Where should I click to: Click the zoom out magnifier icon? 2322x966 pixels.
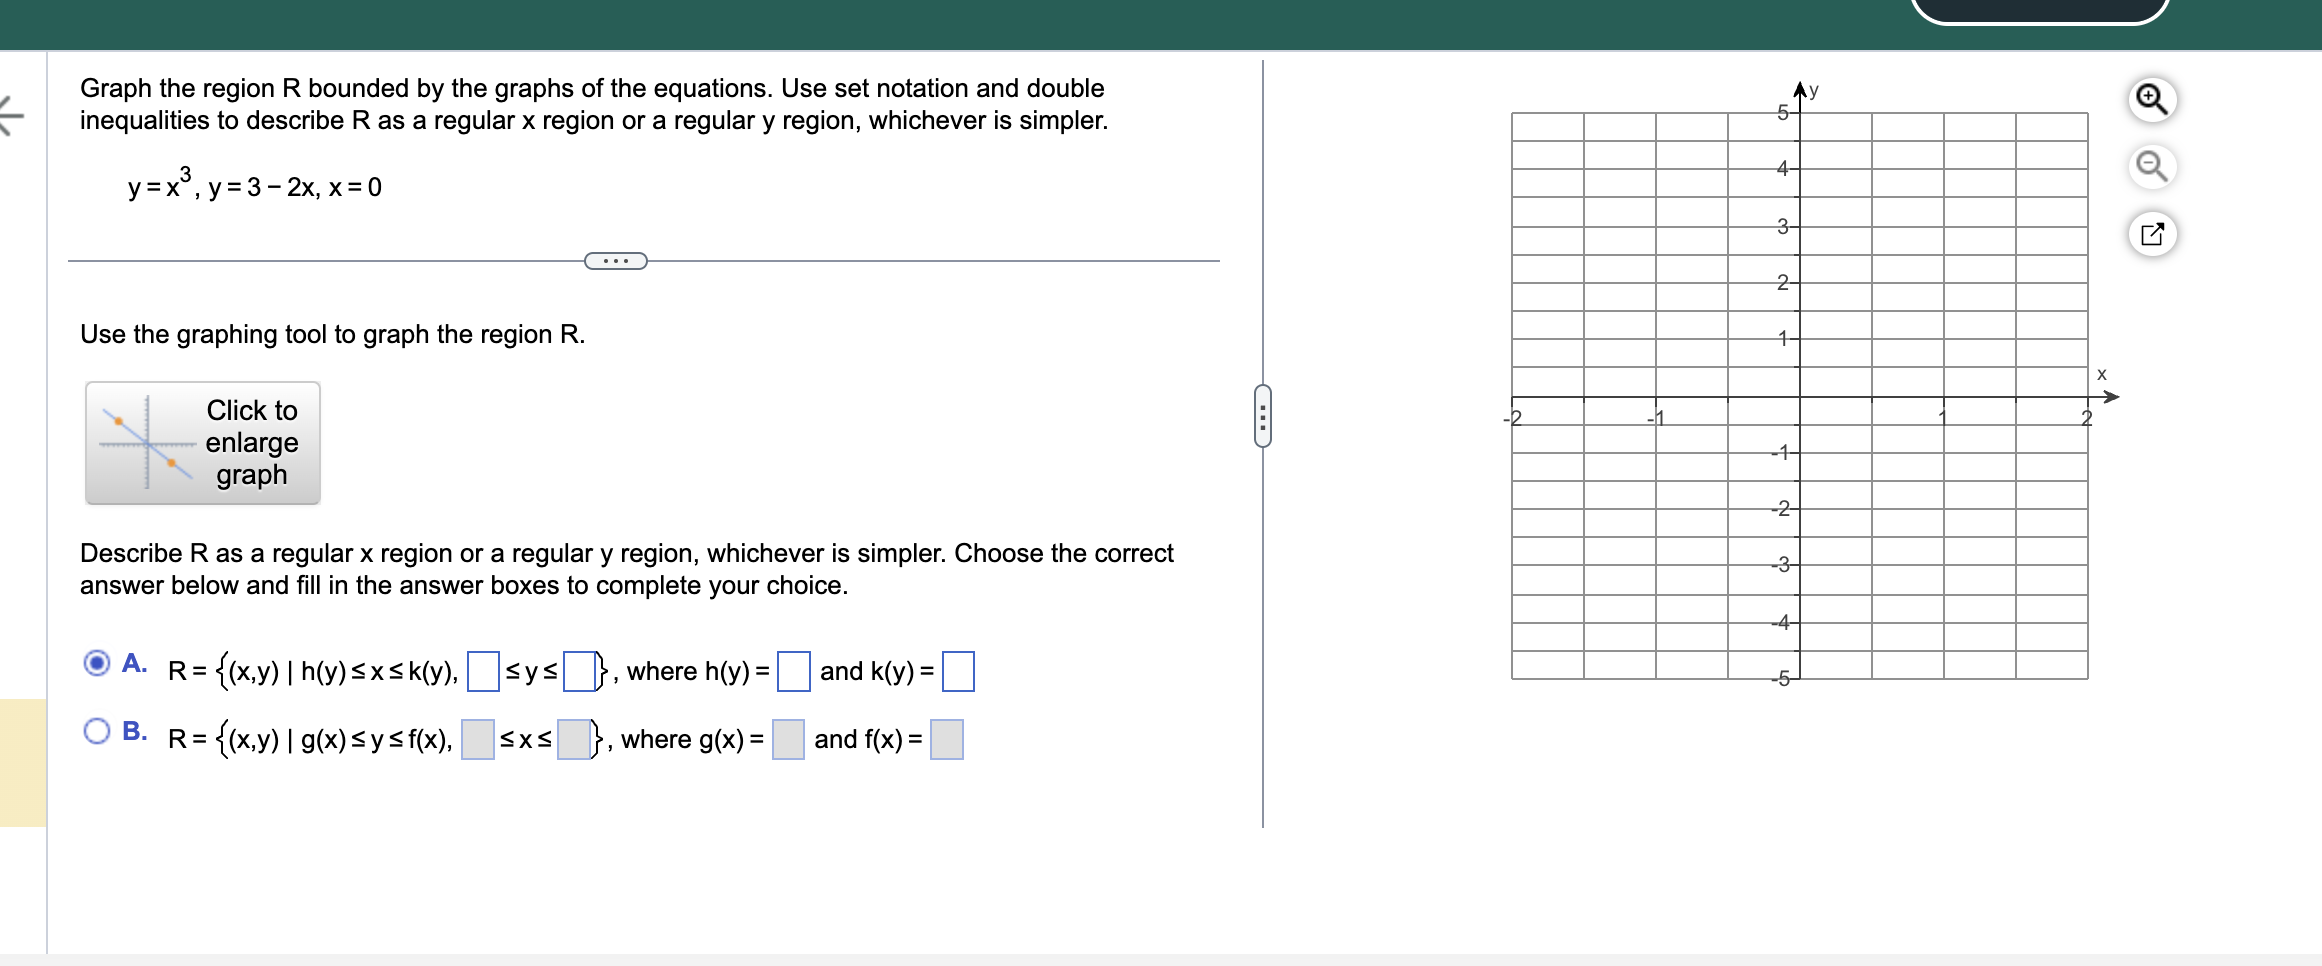[2152, 168]
